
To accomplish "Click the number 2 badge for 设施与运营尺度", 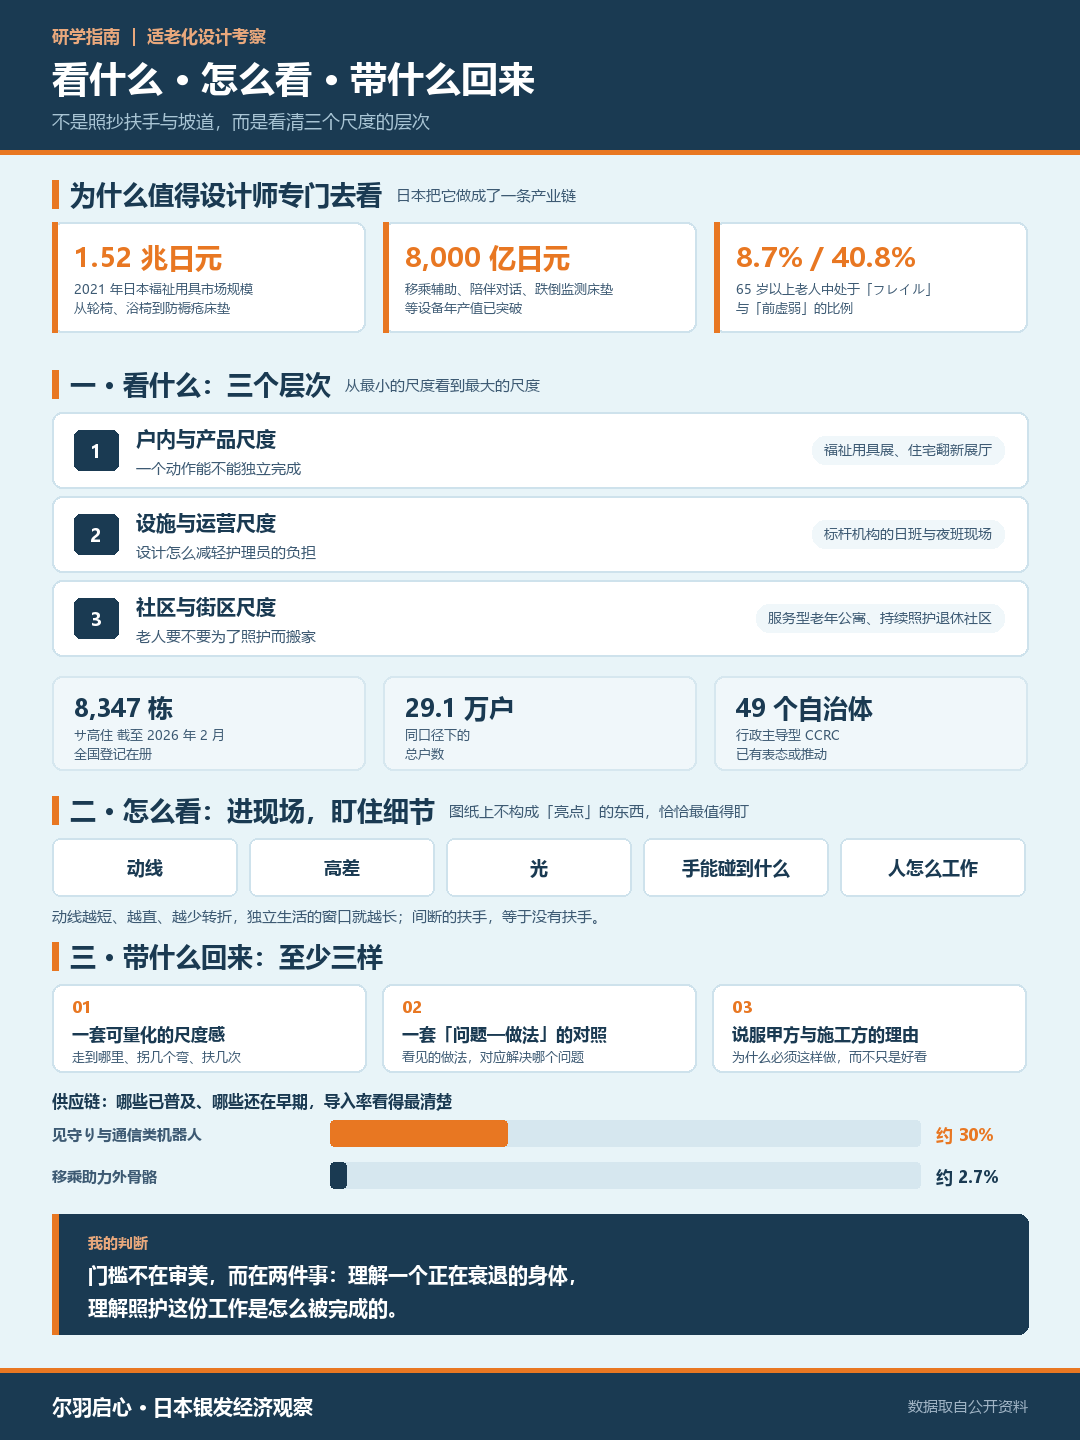I will point(96,535).
